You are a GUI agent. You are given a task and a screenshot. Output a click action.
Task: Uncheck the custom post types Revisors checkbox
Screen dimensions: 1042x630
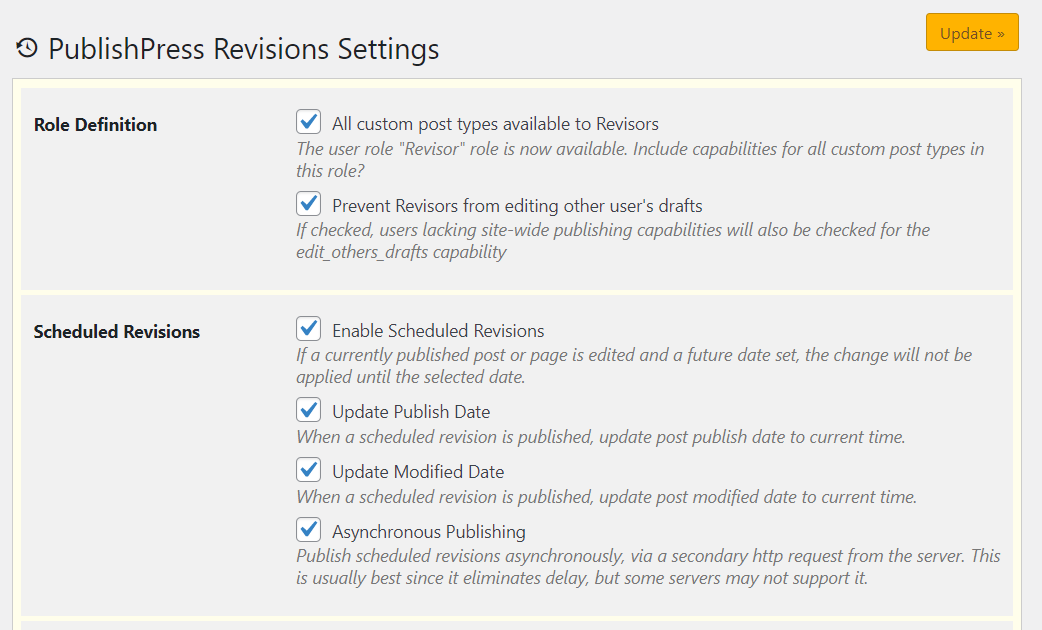pyautogui.click(x=308, y=122)
